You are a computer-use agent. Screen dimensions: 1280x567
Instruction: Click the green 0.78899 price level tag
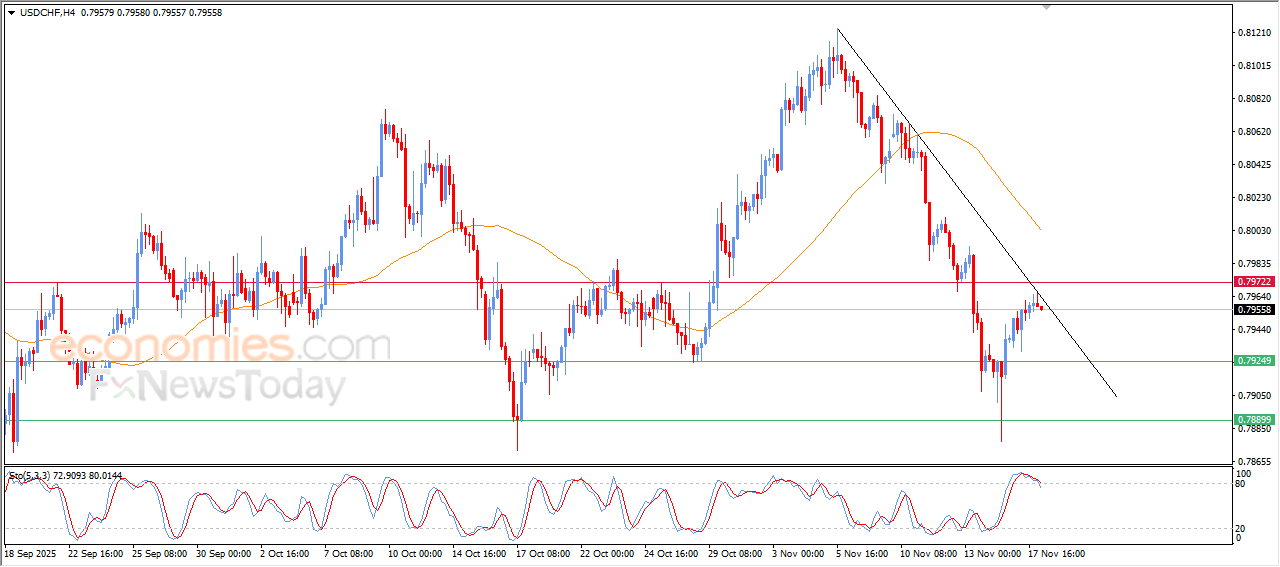tap(1253, 420)
